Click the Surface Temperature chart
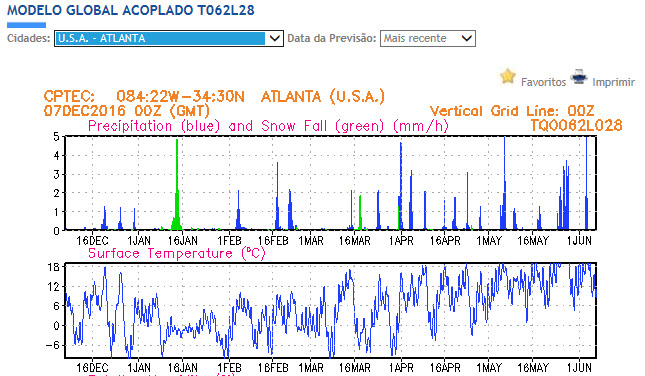Viewport: 645px width, 376px height. point(330,310)
